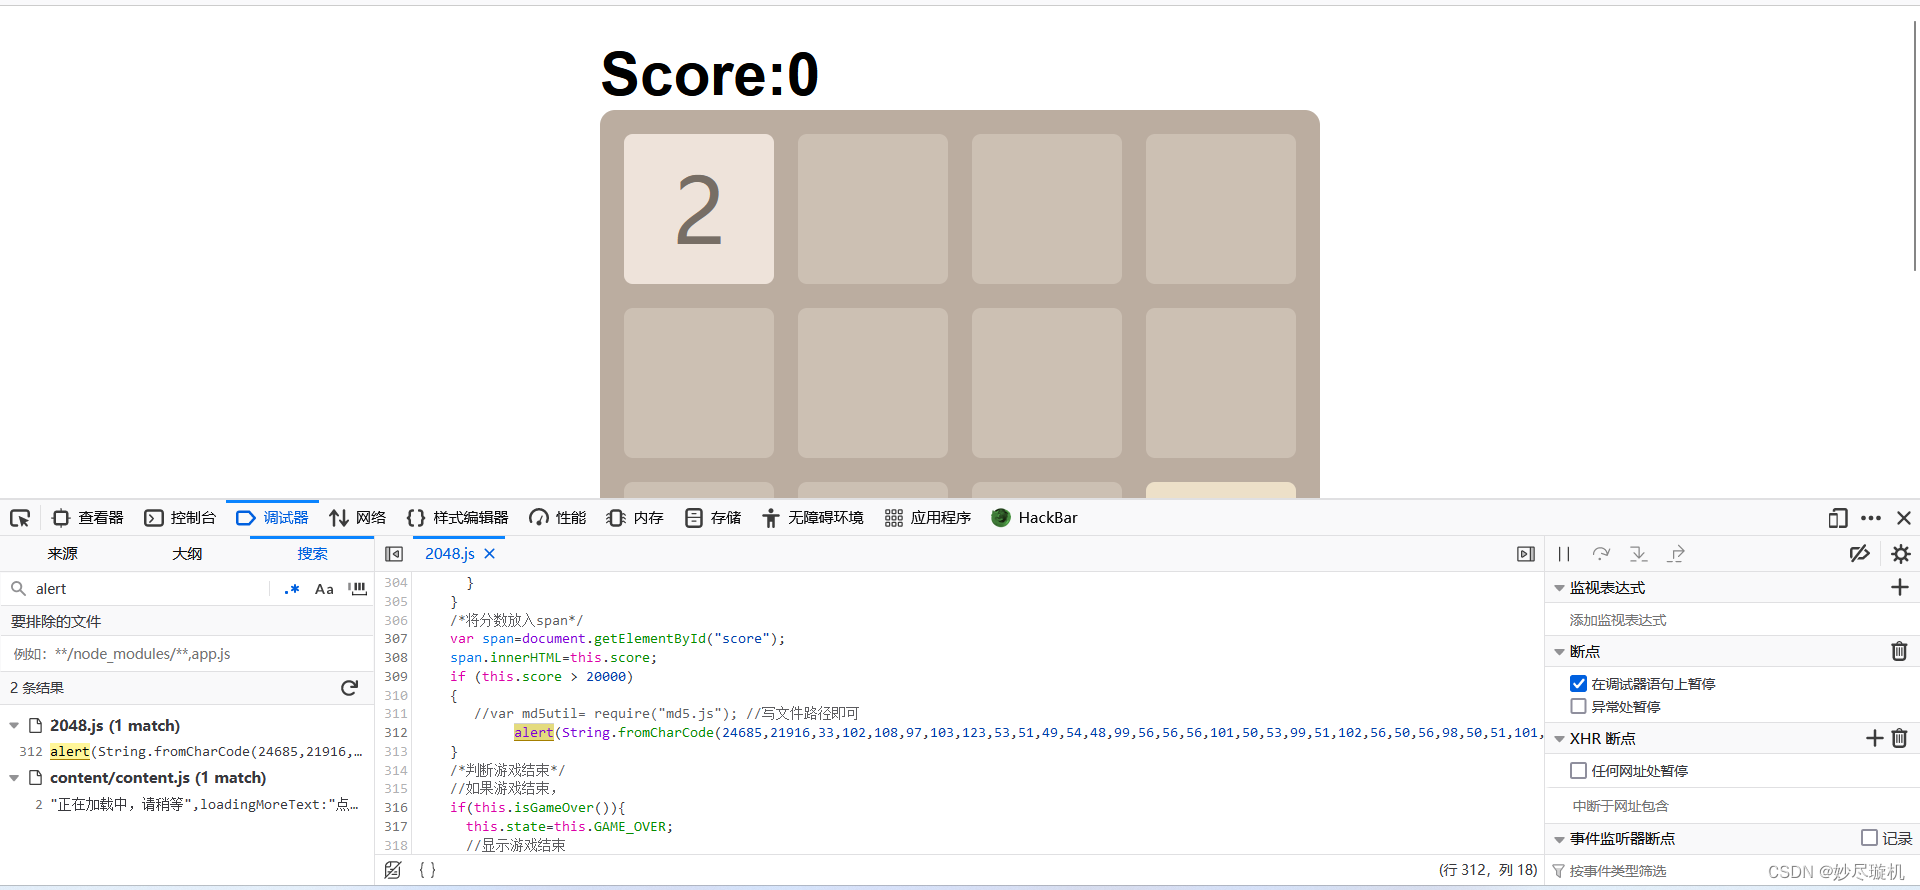
Task: Deactivate all breakpoints icon
Action: (x=1860, y=554)
